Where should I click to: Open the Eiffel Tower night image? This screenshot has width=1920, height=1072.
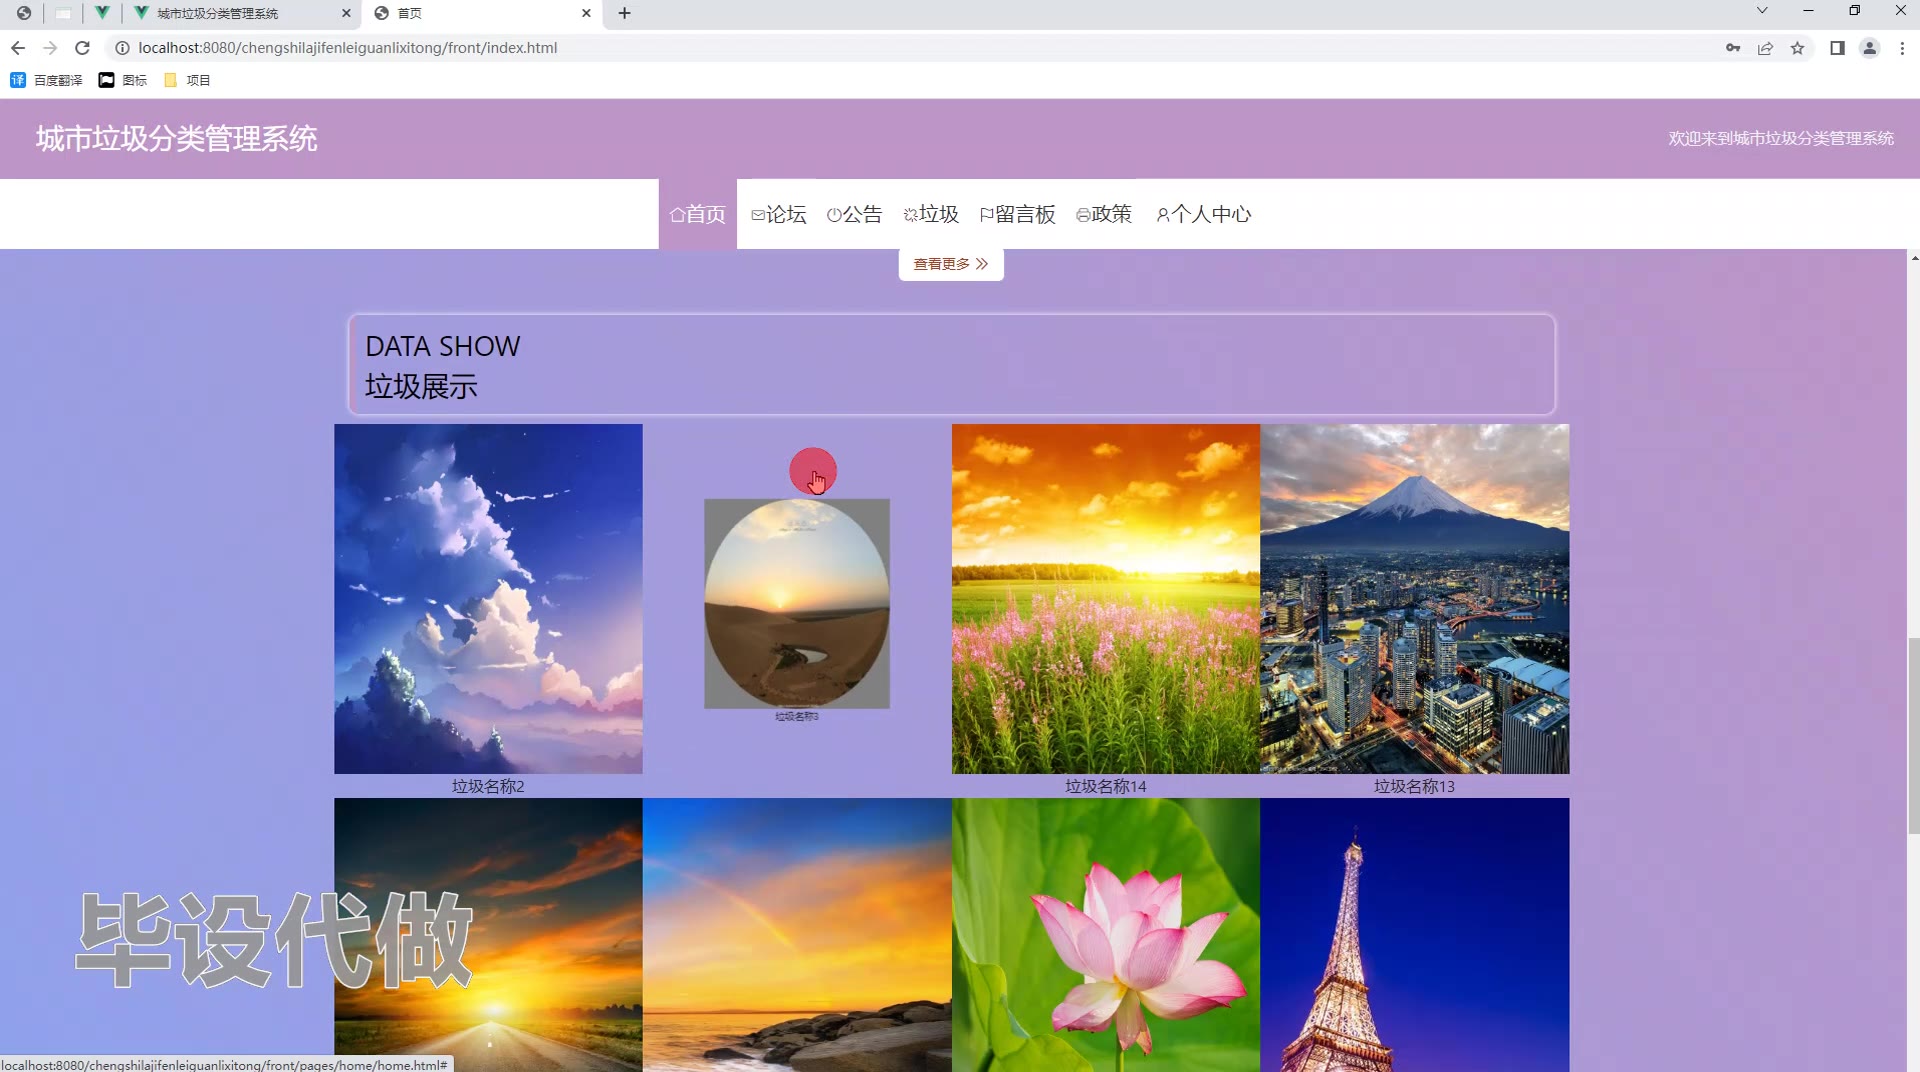click(x=1415, y=935)
